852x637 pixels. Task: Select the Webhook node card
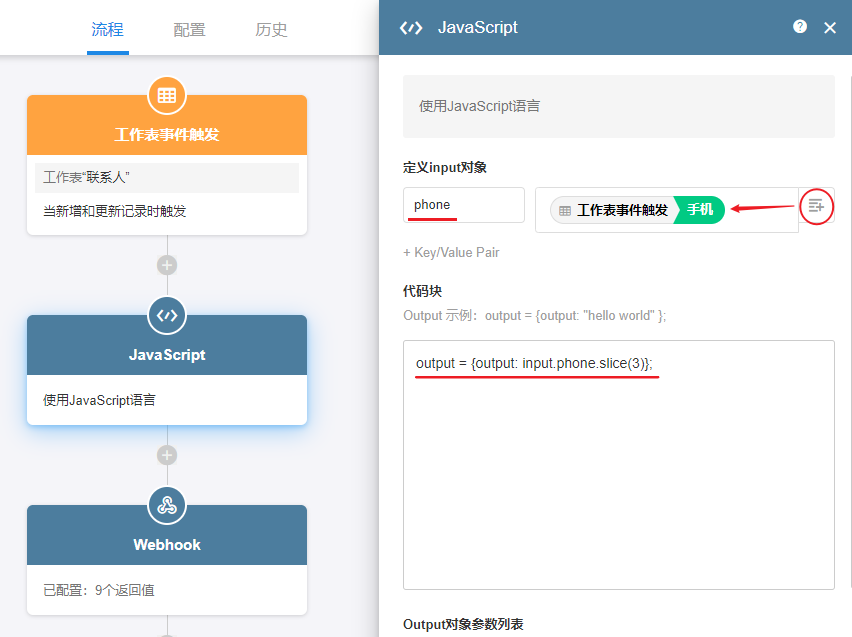167,570
